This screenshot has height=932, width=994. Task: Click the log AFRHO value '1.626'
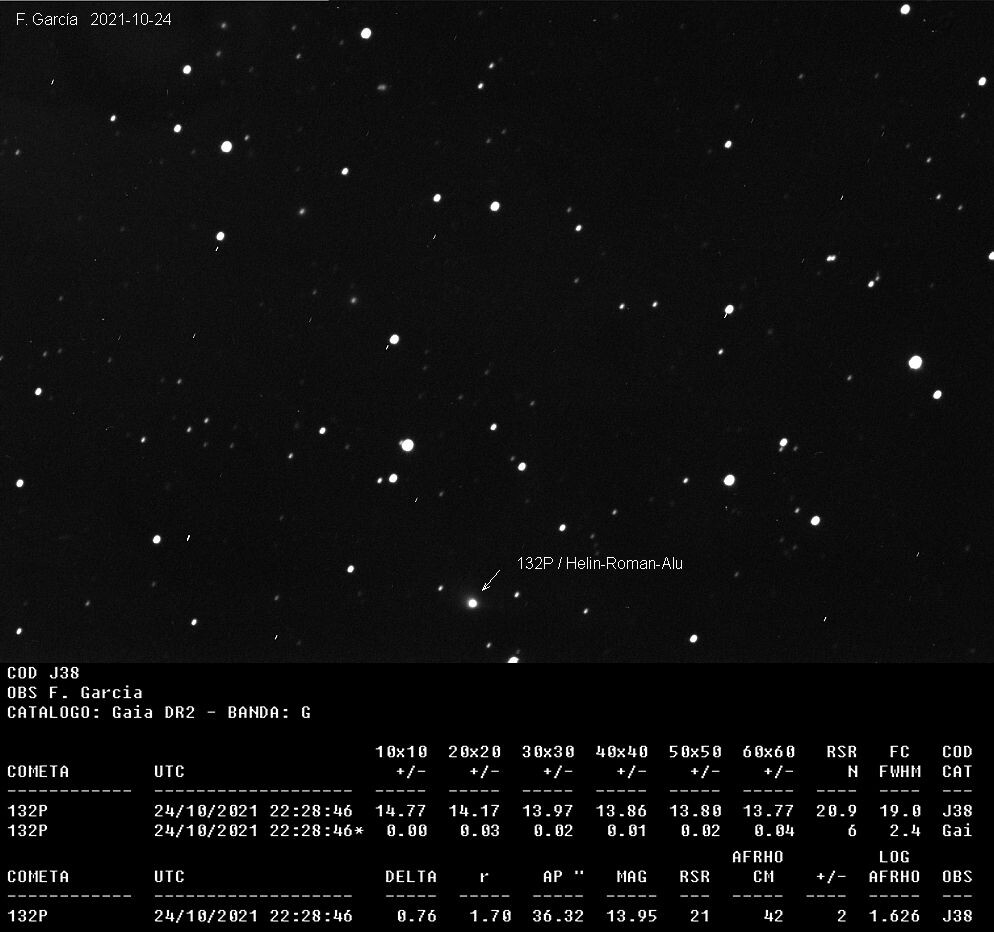click(894, 916)
